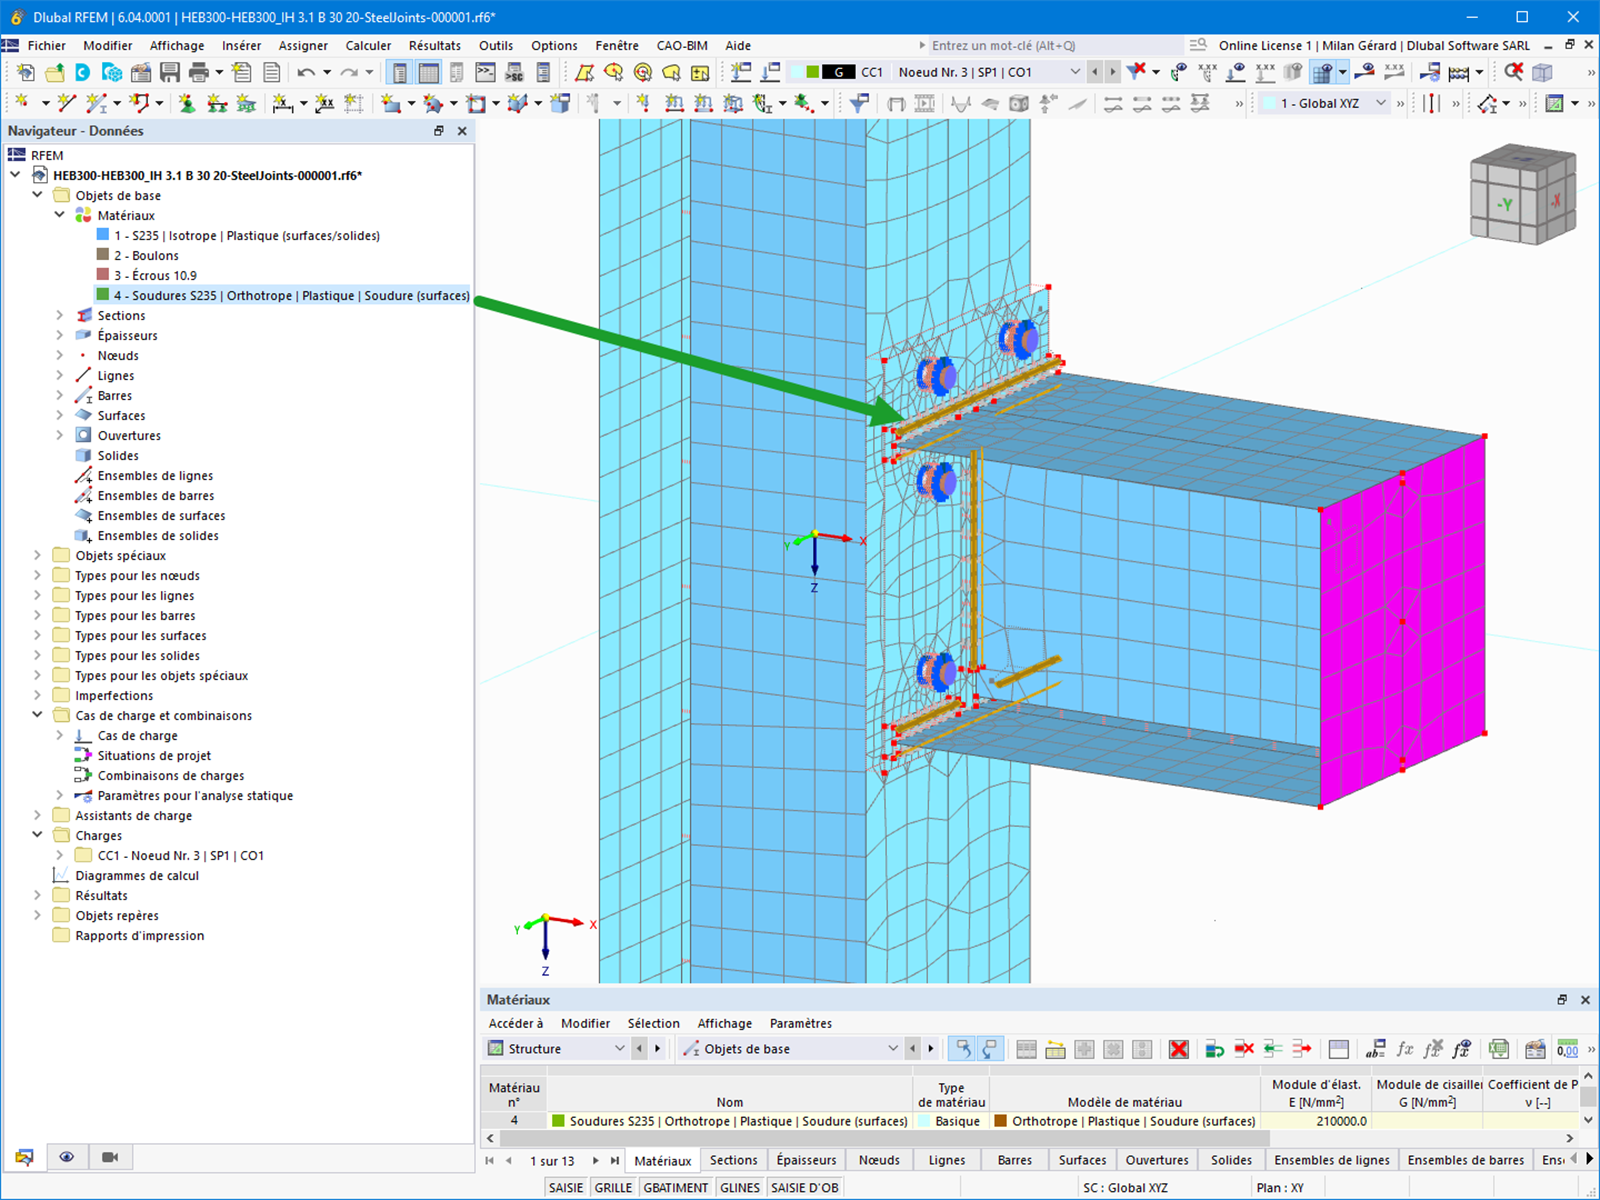Expand the Résultats folder
Image resolution: width=1600 pixels, height=1200 pixels.
click(38, 896)
